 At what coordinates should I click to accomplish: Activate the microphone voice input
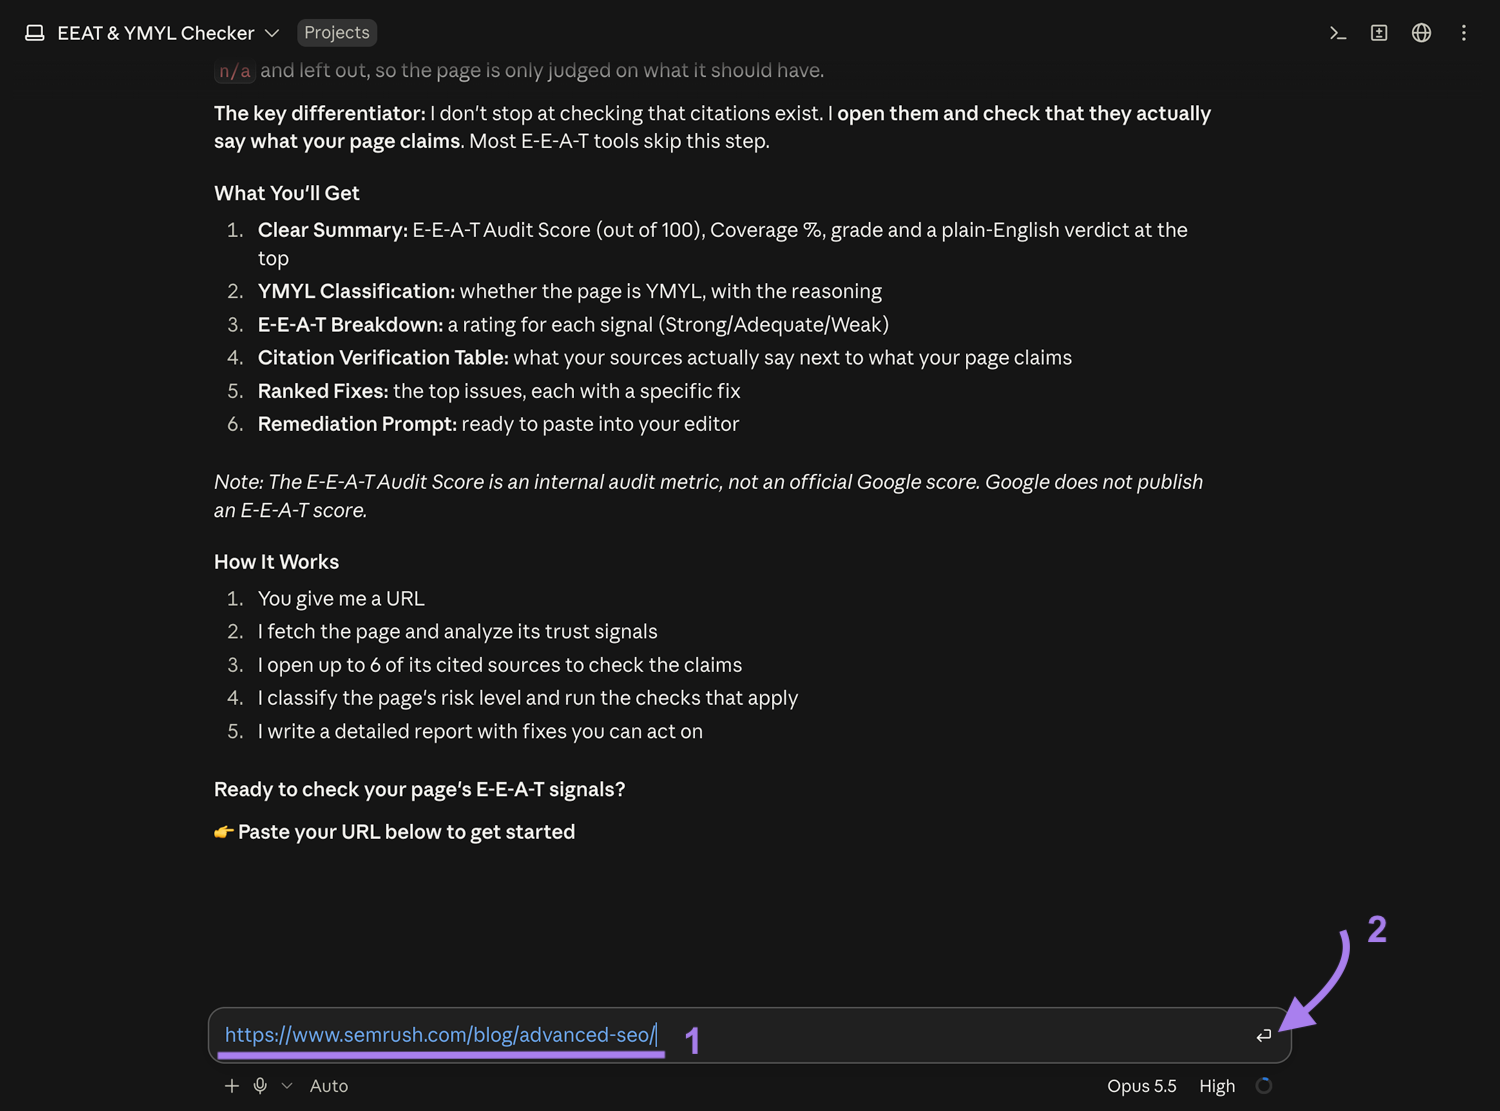[x=260, y=1086]
